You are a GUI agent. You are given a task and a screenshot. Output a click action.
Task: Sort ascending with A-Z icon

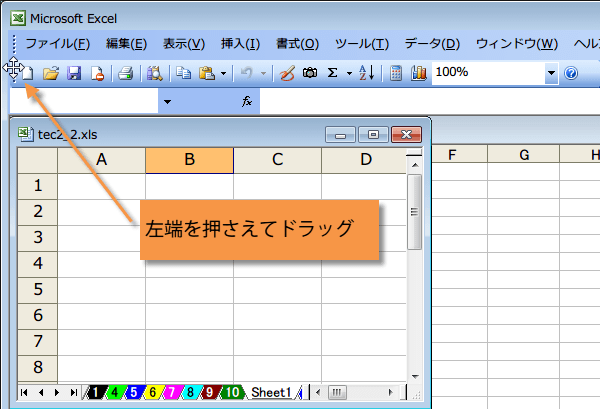click(367, 72)
